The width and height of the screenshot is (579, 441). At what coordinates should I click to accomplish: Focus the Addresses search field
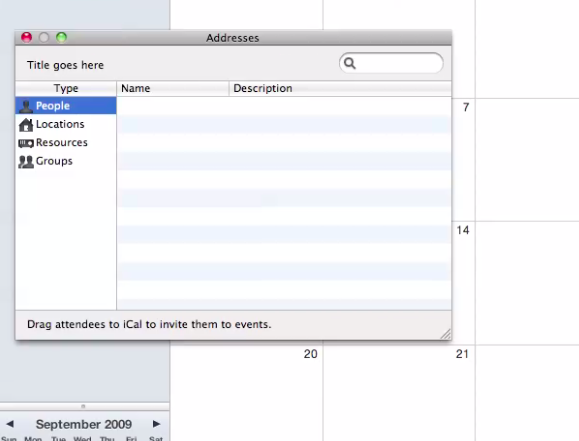coord(391,63)
